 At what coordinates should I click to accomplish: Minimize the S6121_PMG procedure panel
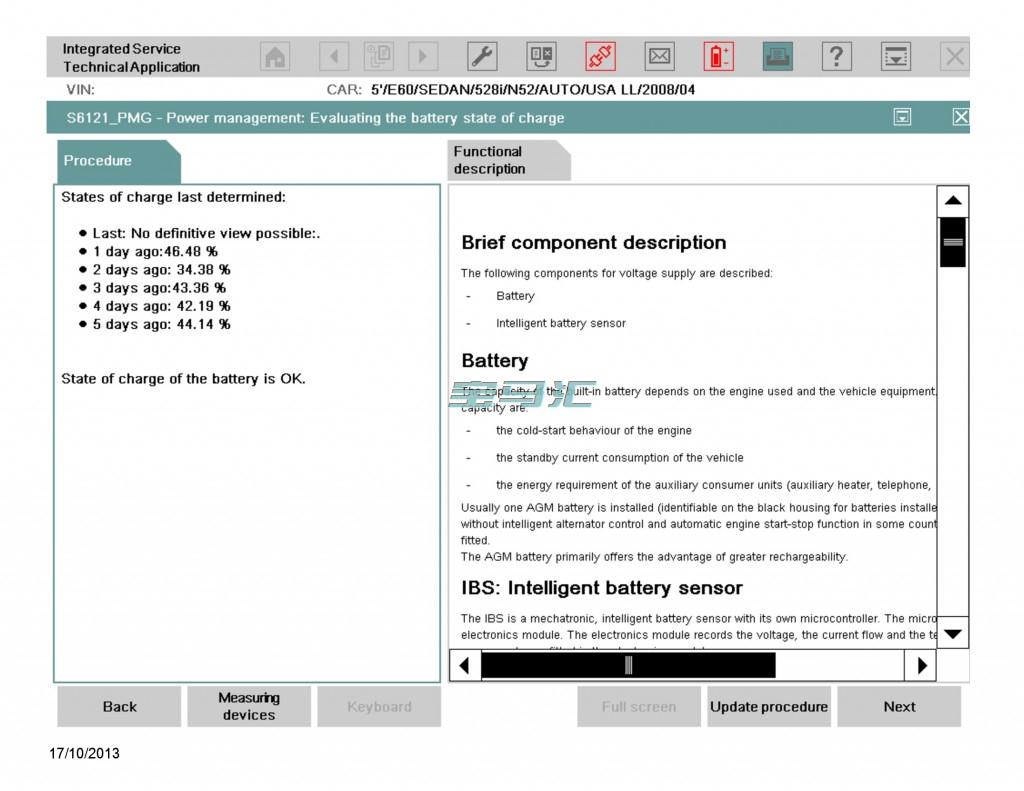pyautogui.click(x=902, y=117)
